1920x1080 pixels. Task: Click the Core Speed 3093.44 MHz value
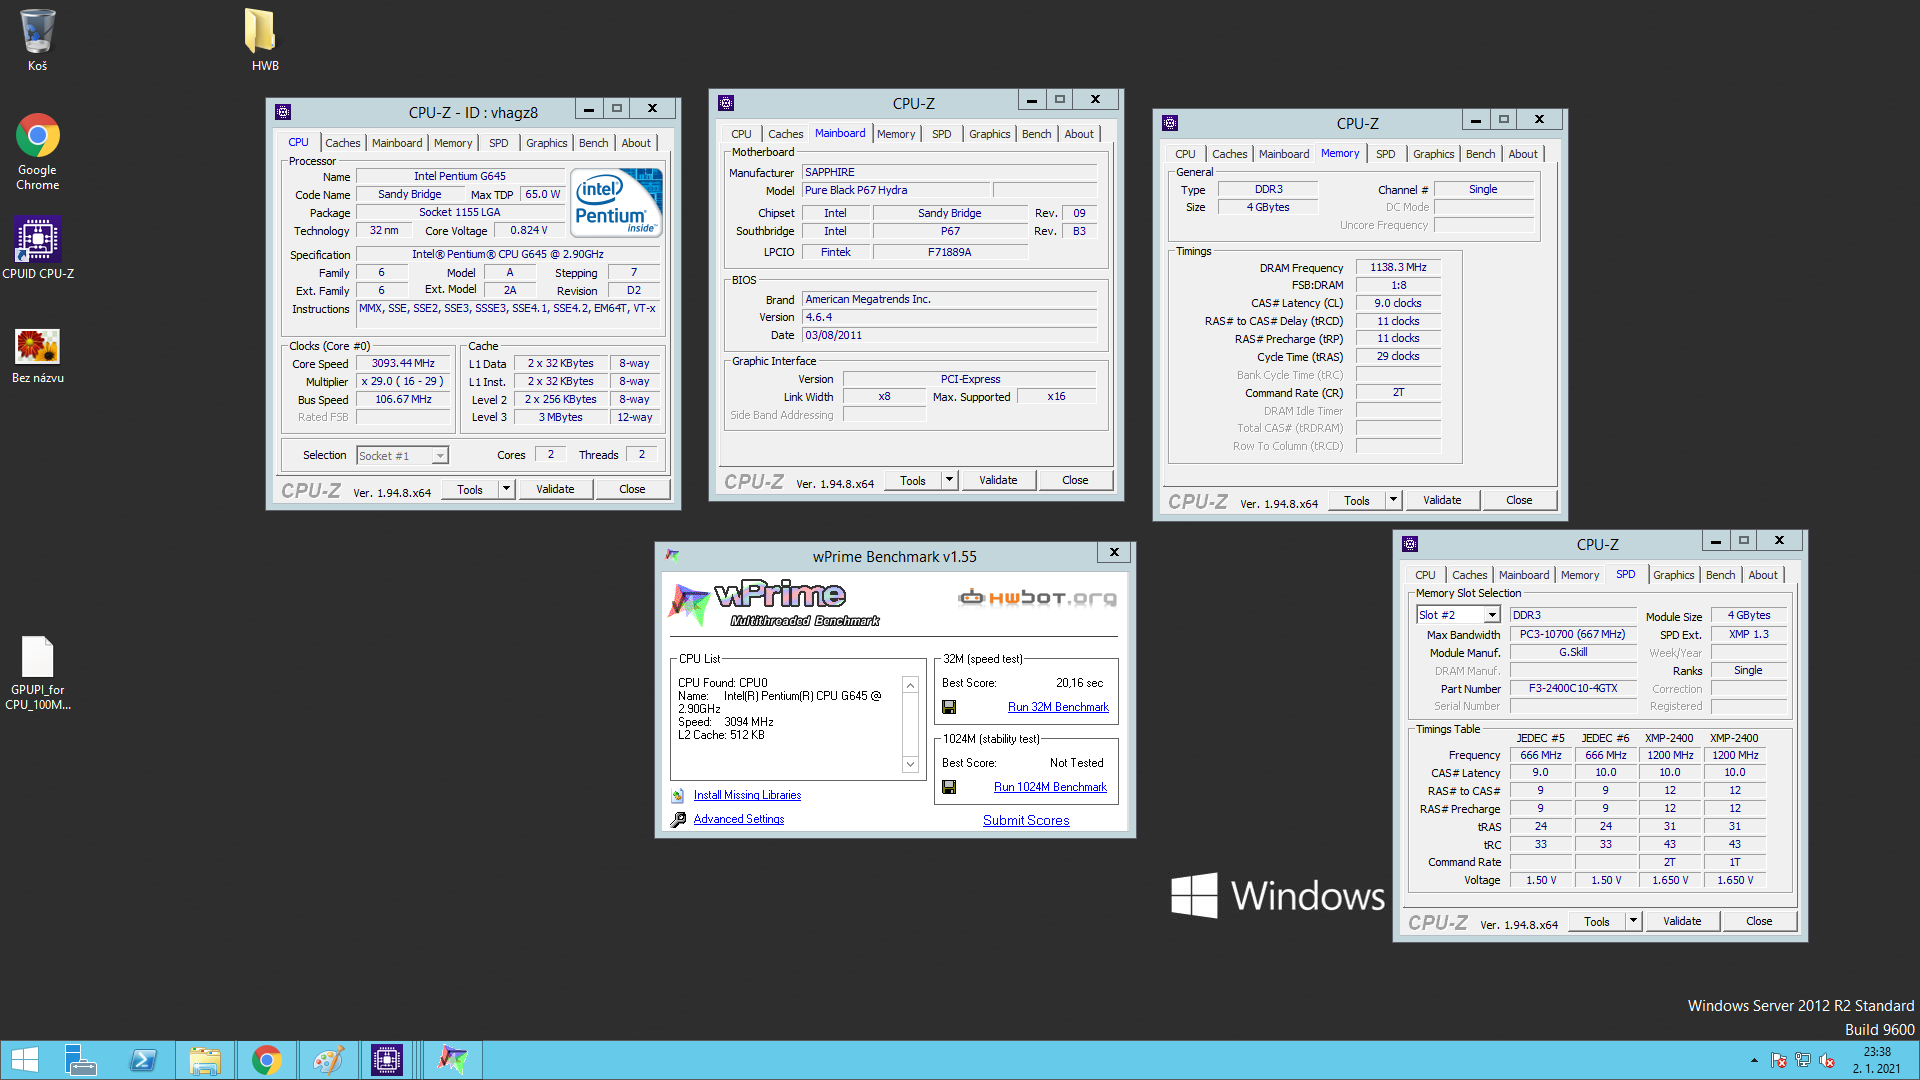(x=403, y=363)
